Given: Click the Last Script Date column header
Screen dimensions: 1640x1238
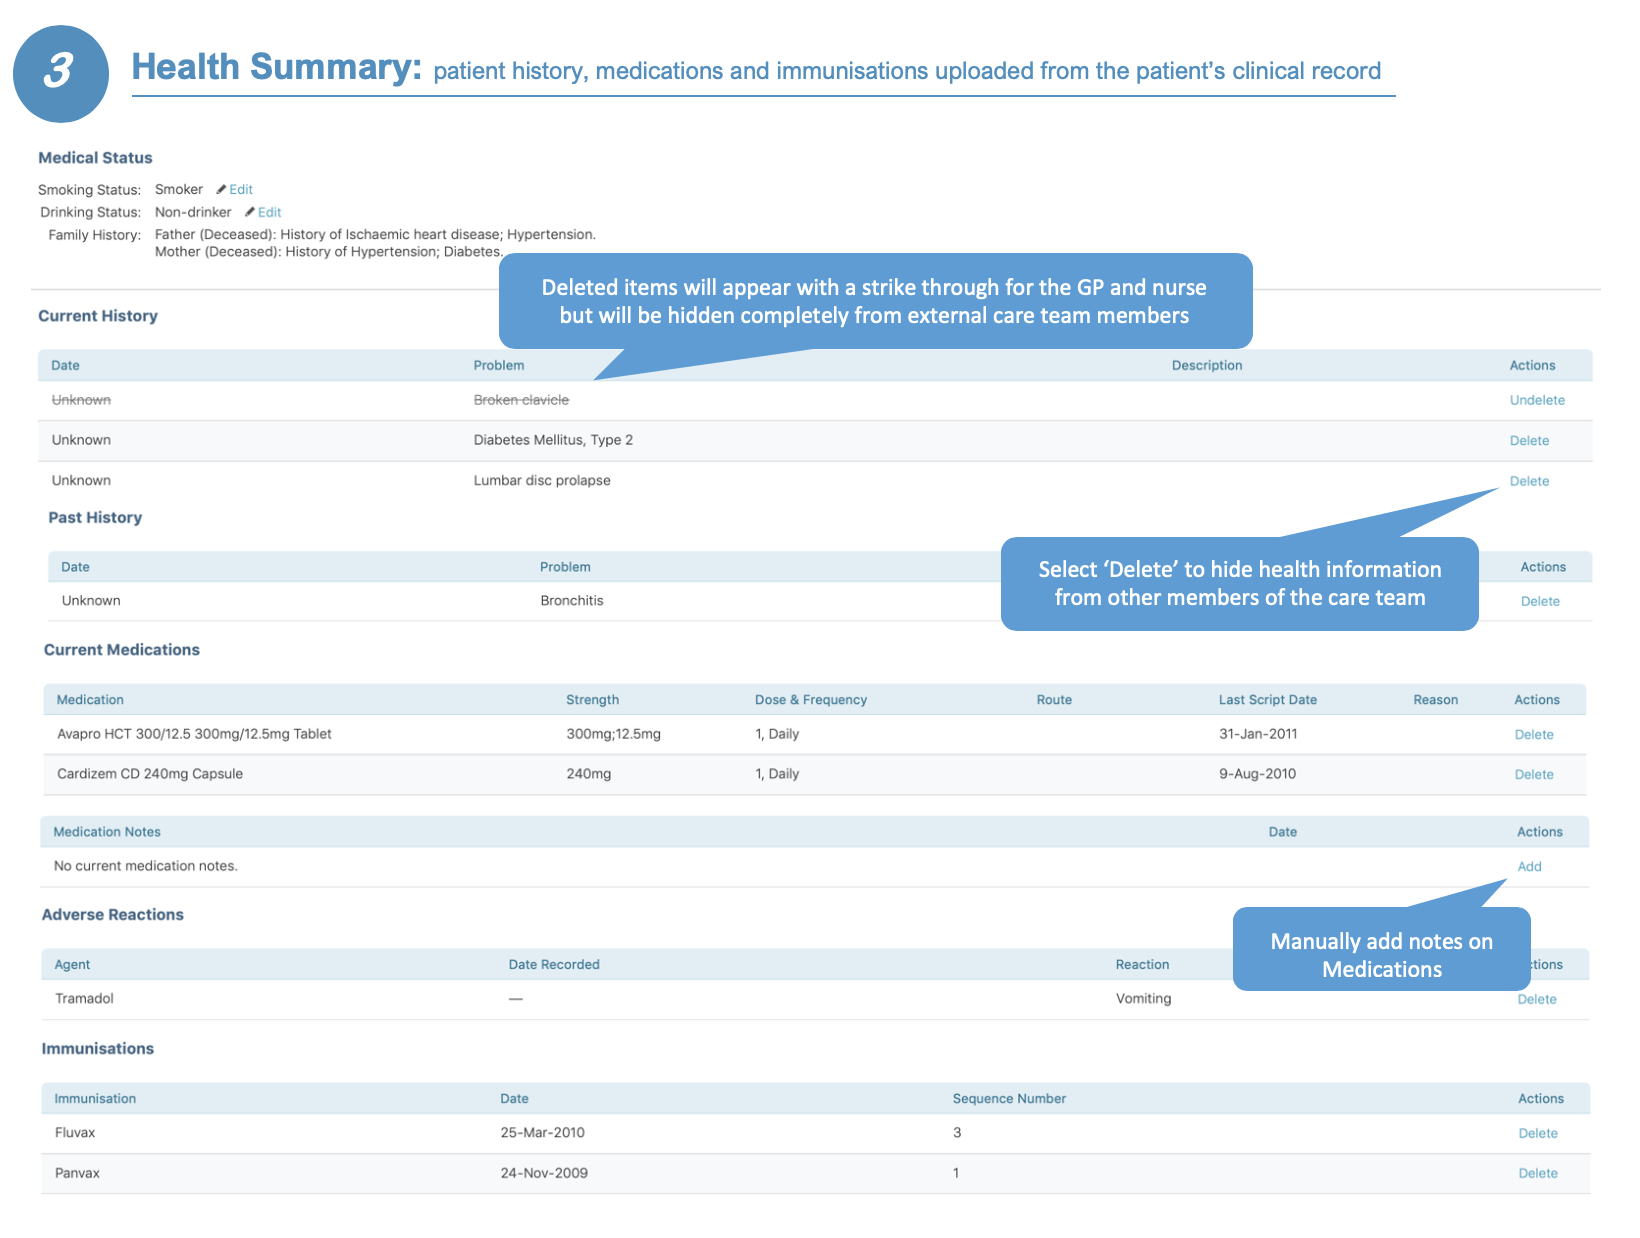Looking at the screenshot, I should tap(1267, 700).
